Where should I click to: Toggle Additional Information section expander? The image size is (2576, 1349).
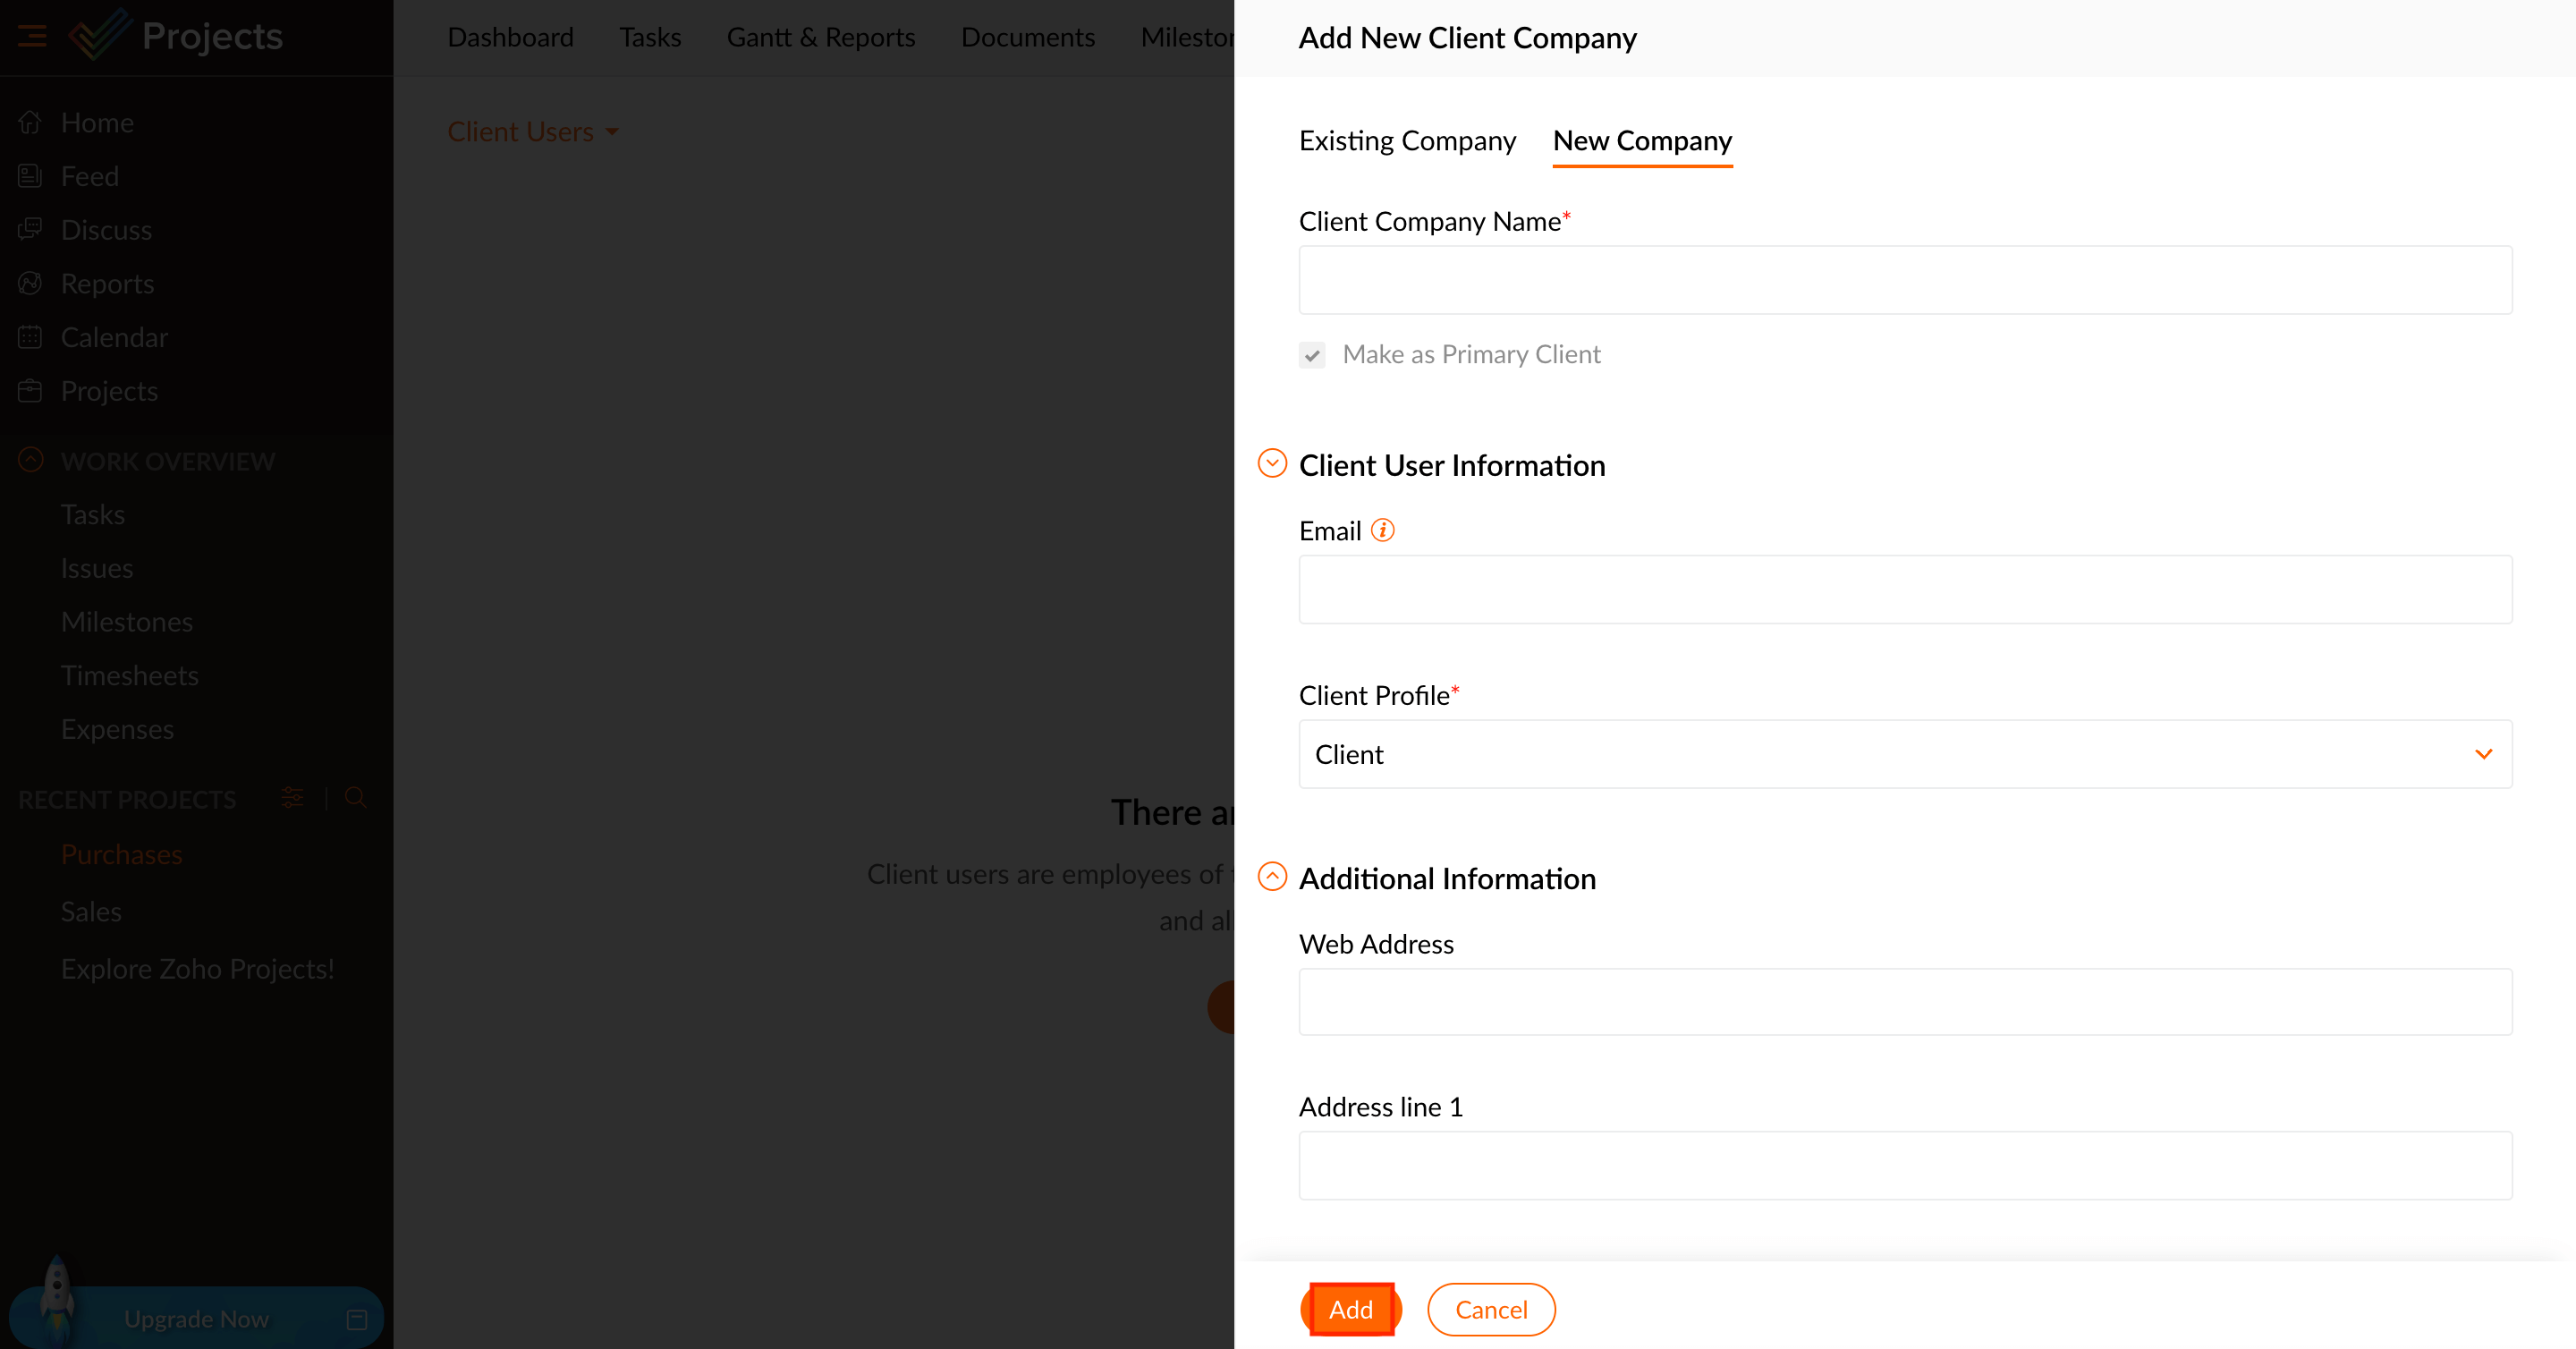(1272, 877)
